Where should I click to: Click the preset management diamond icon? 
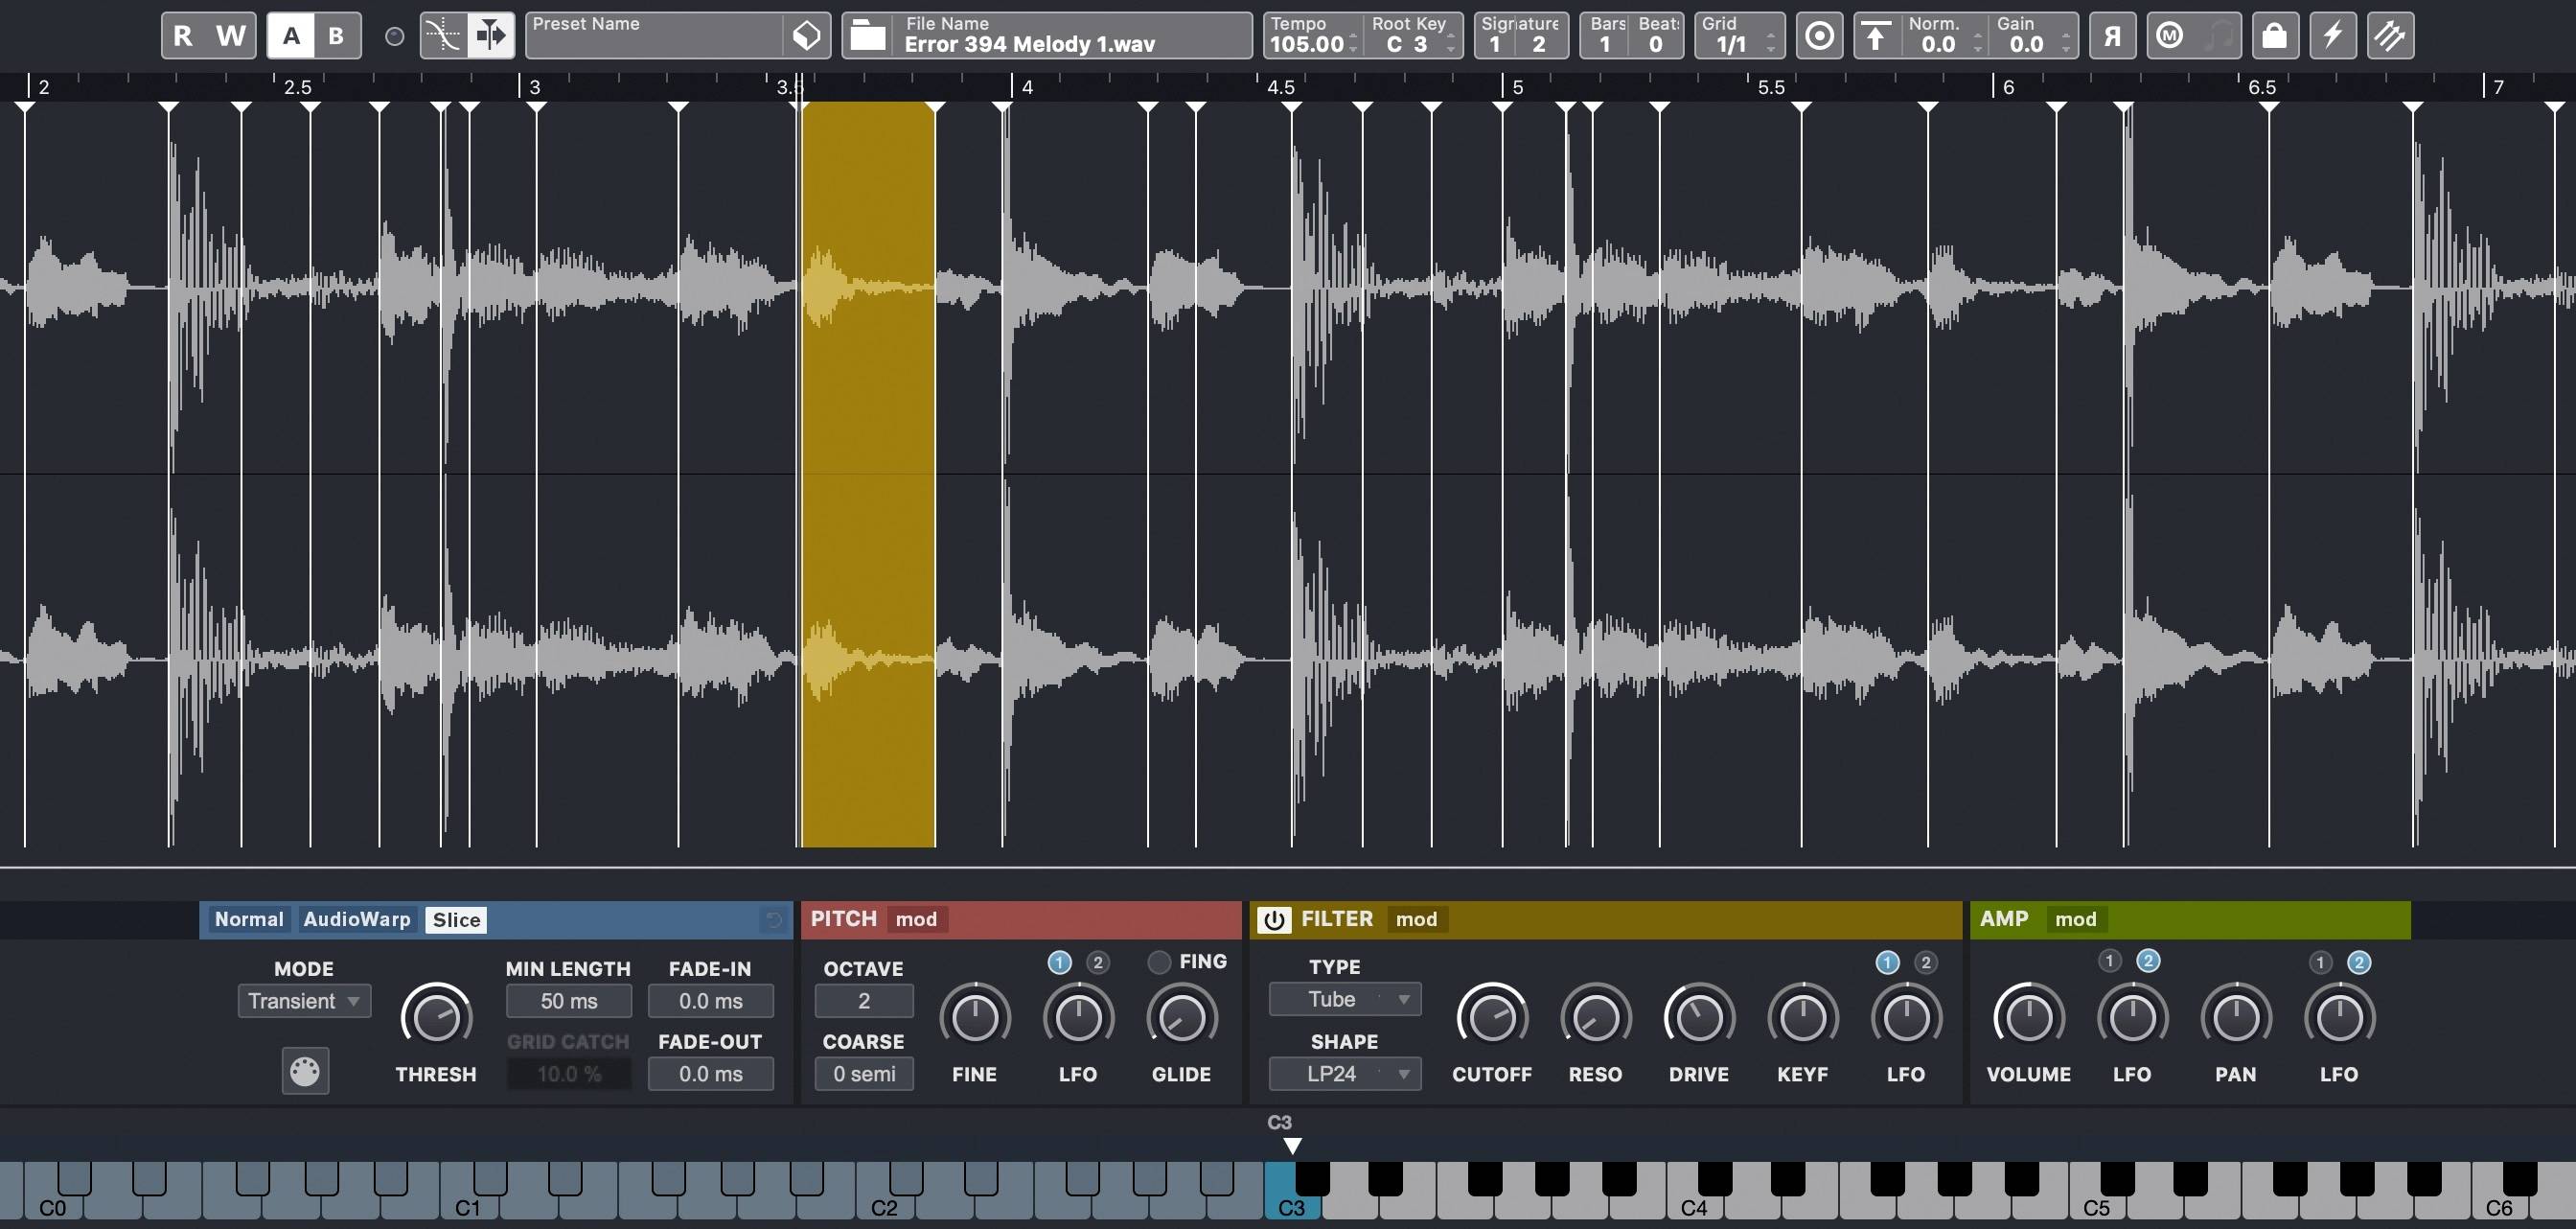click(x=806, y=35)
